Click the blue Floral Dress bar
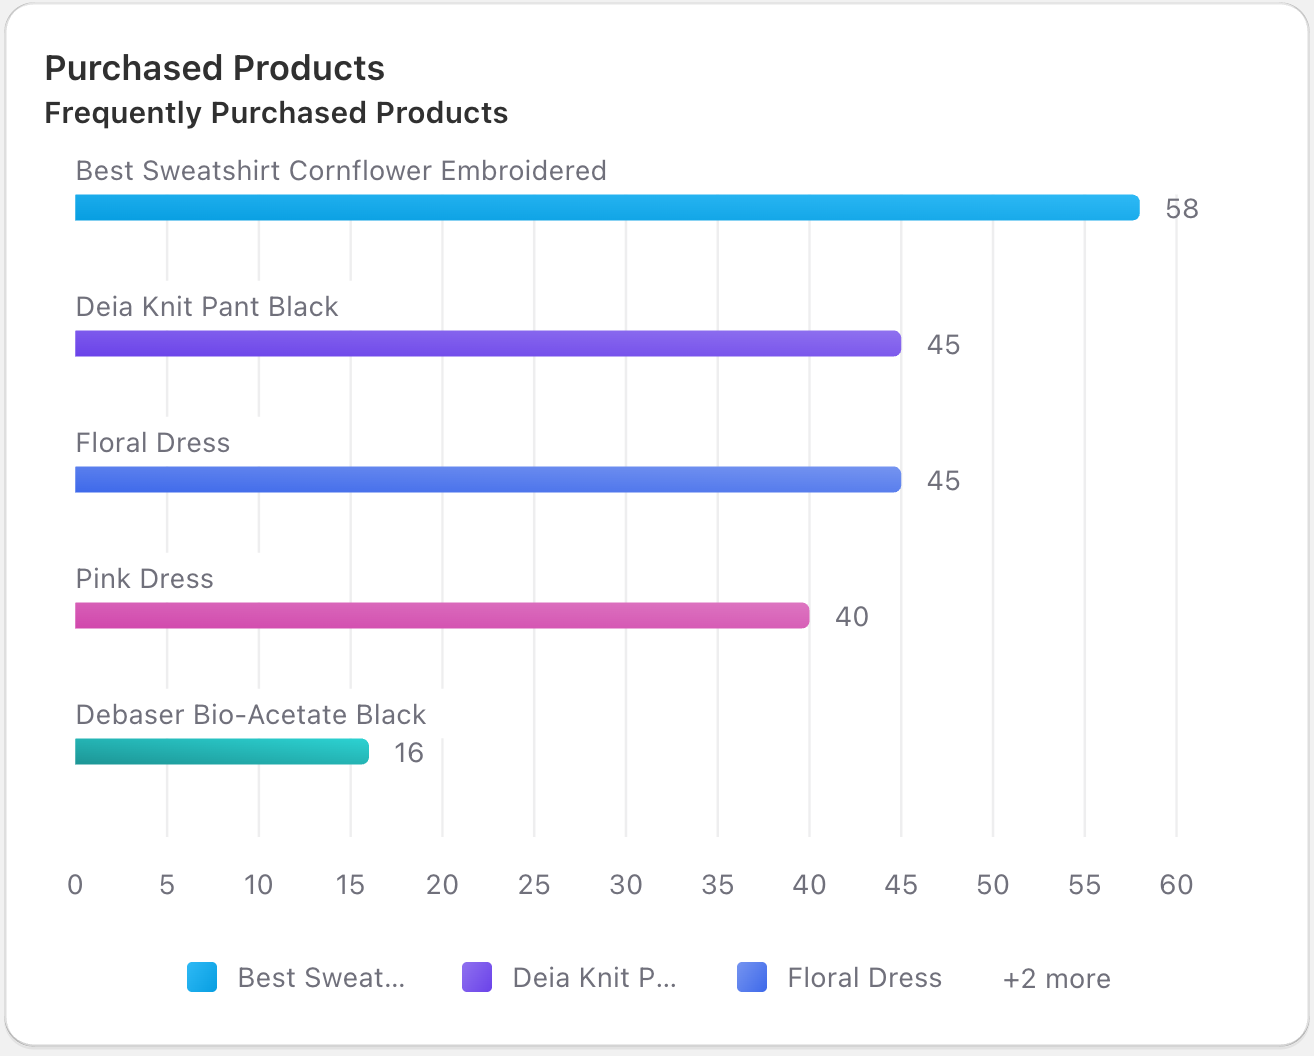This screenshot has height=1056, width=1314. pyautogui.click(x=488, y=480)
